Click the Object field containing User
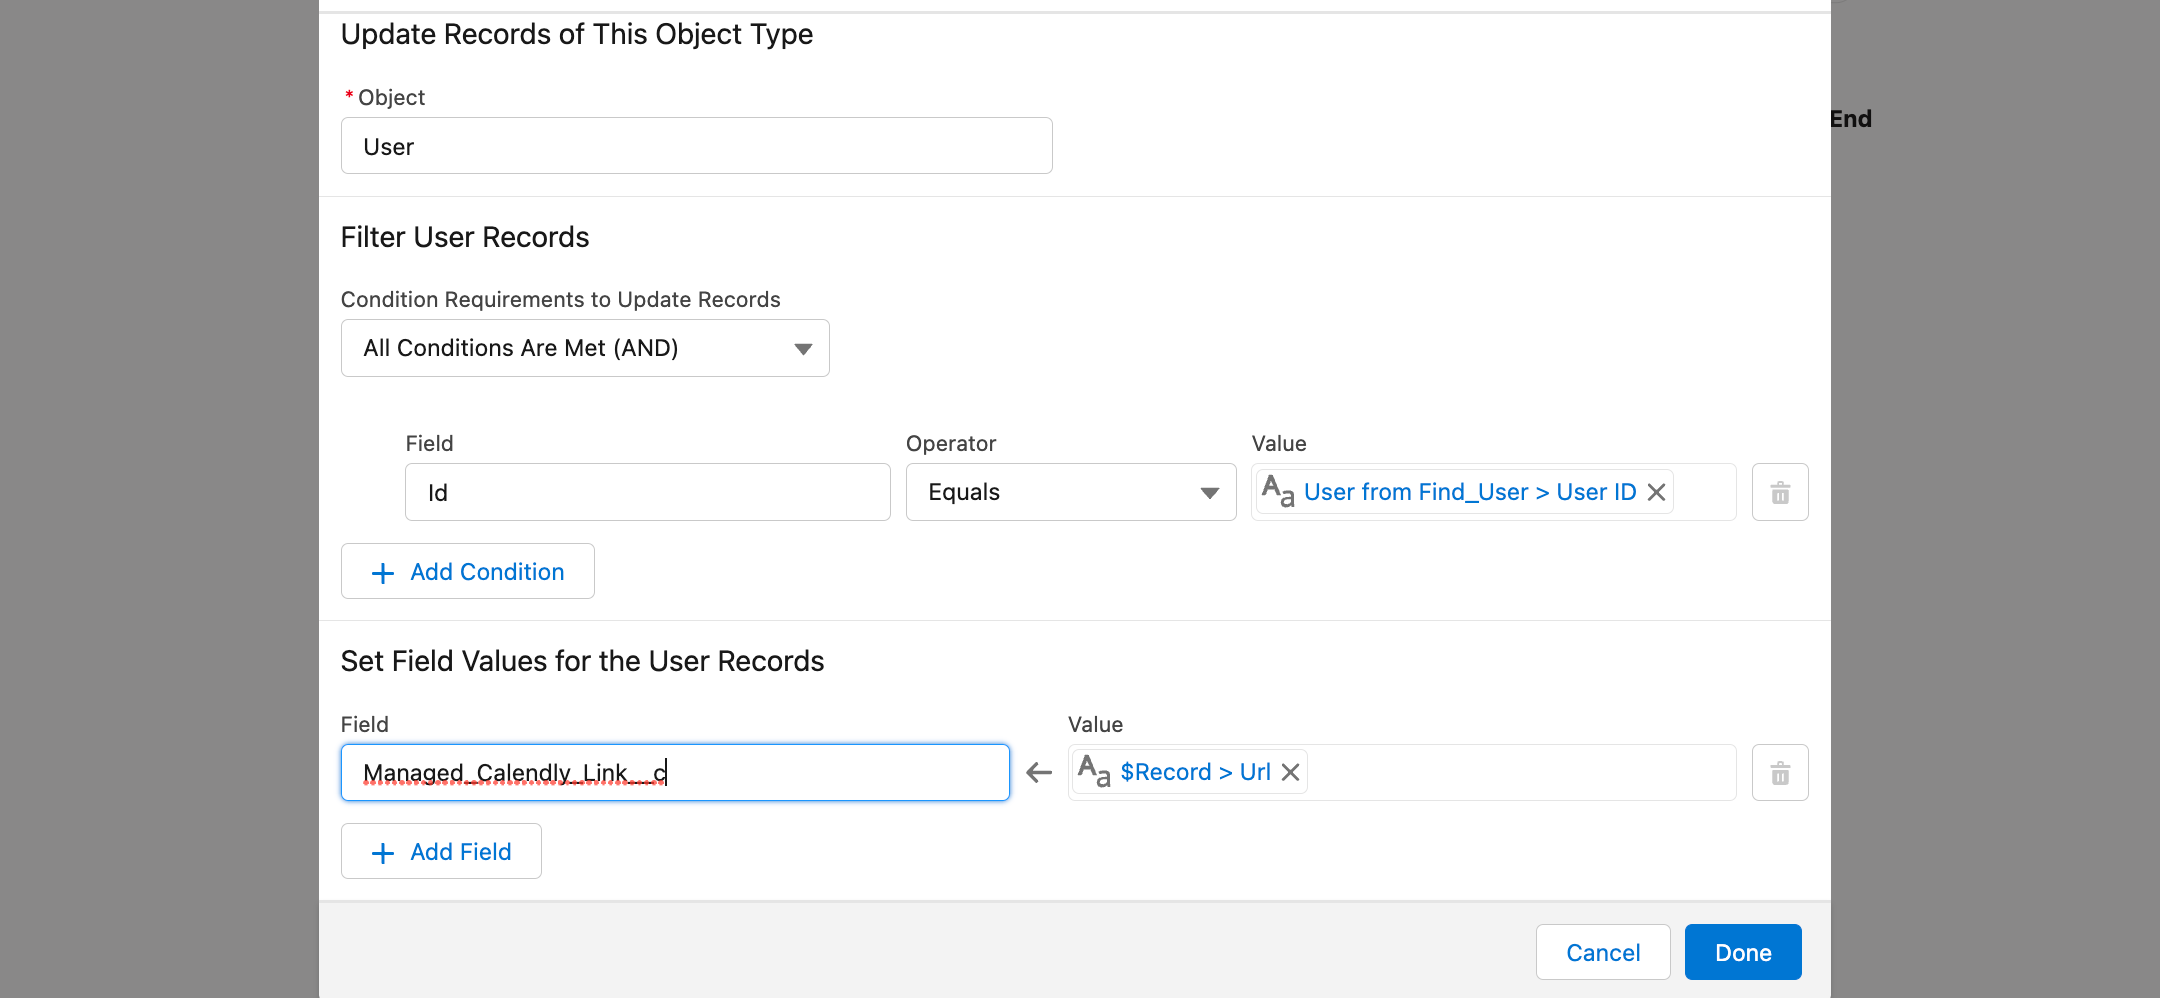2160x998 pixels. click(x=696, y=146)
